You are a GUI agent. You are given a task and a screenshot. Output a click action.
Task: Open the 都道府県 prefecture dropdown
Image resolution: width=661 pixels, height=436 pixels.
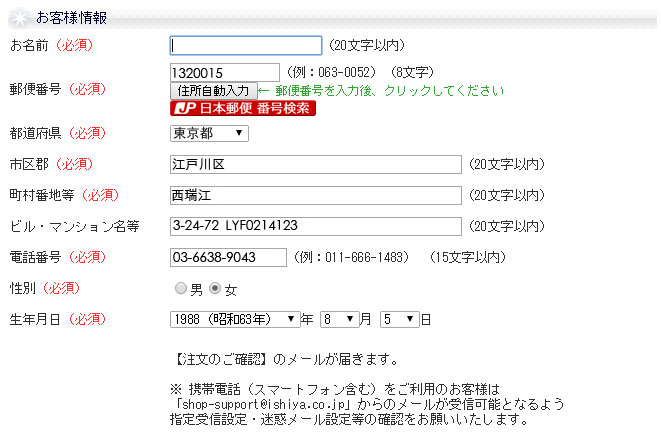tap(209, 133)
